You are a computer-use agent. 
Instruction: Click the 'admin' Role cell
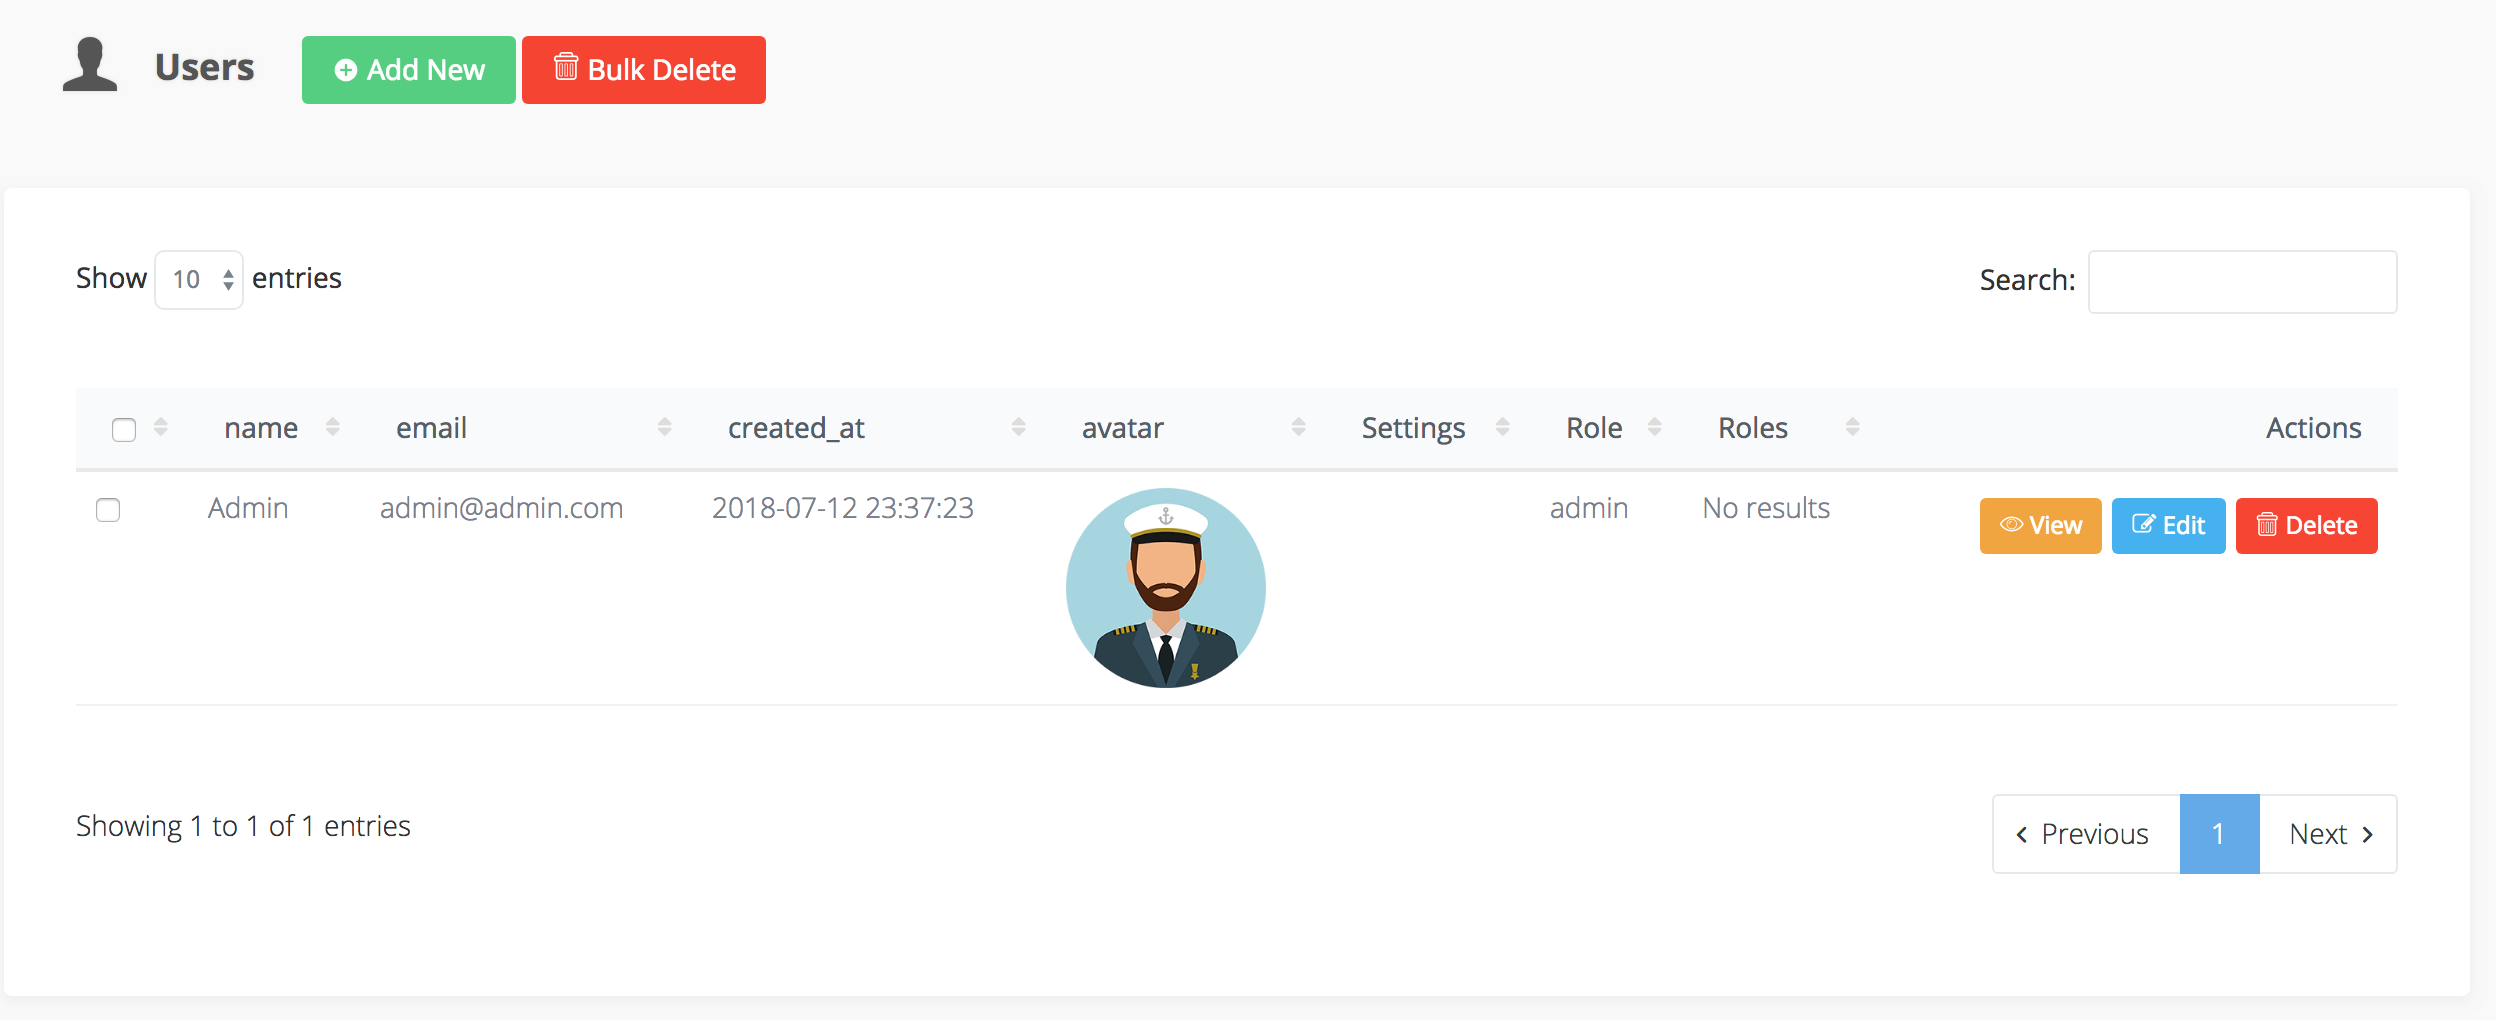pyautogui.click(x=1589, y=508)
